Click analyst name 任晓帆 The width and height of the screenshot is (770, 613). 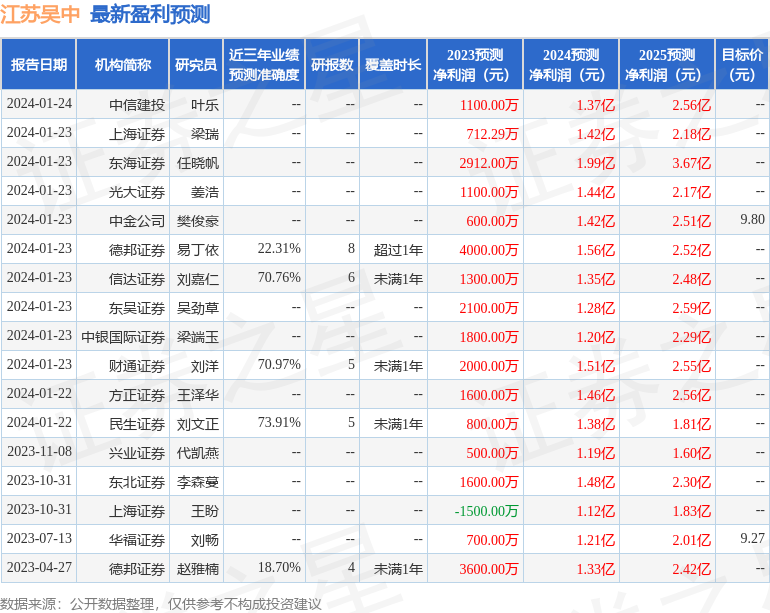click(x=198, y=163)
